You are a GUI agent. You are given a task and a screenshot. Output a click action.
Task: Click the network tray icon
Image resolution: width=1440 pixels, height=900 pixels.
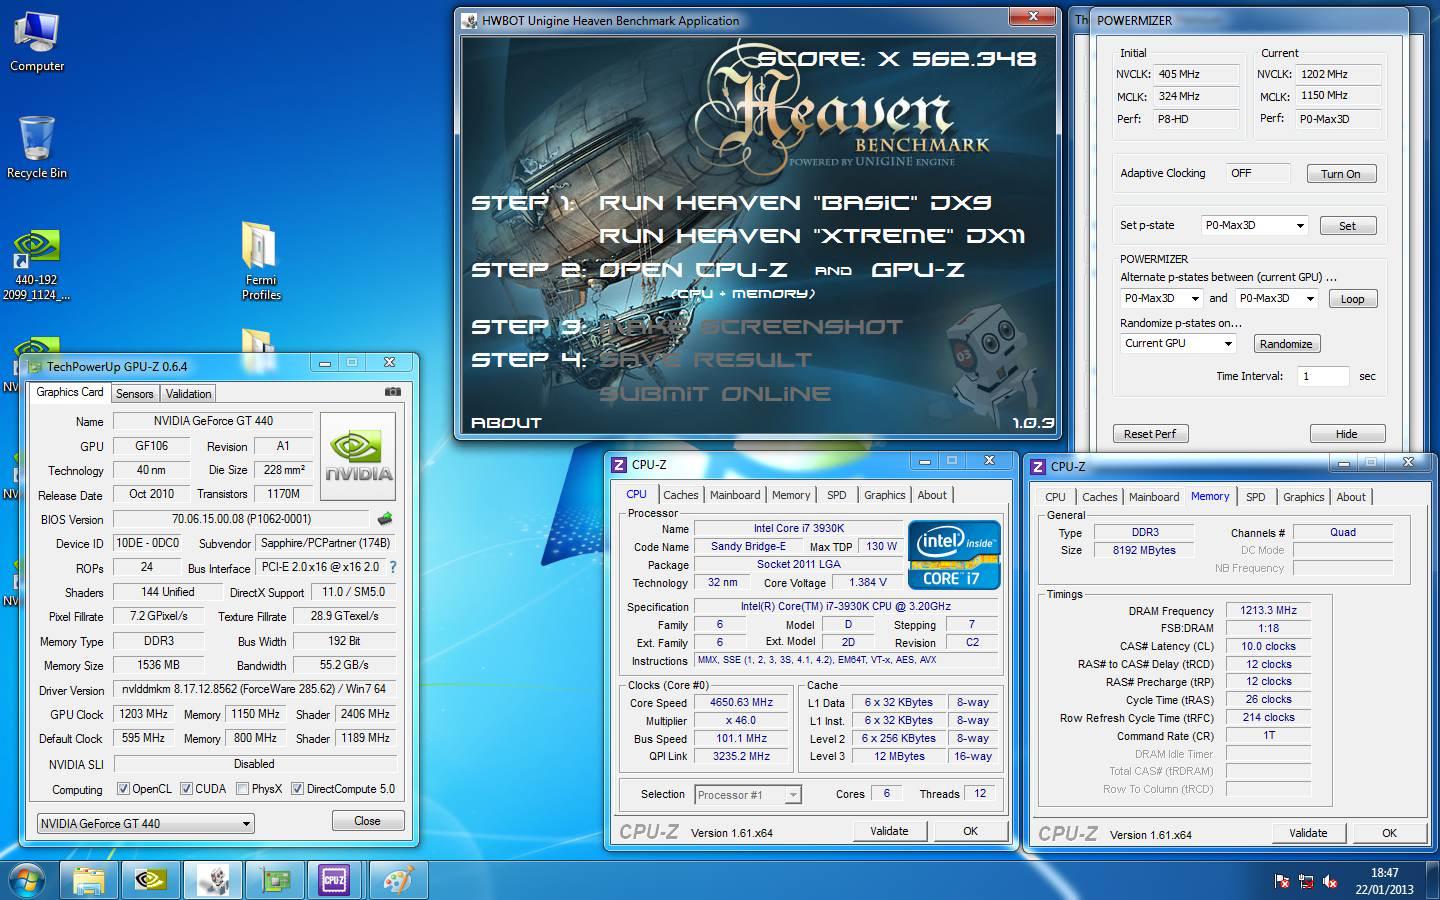pyautogui.click(x=1306, y=881)
